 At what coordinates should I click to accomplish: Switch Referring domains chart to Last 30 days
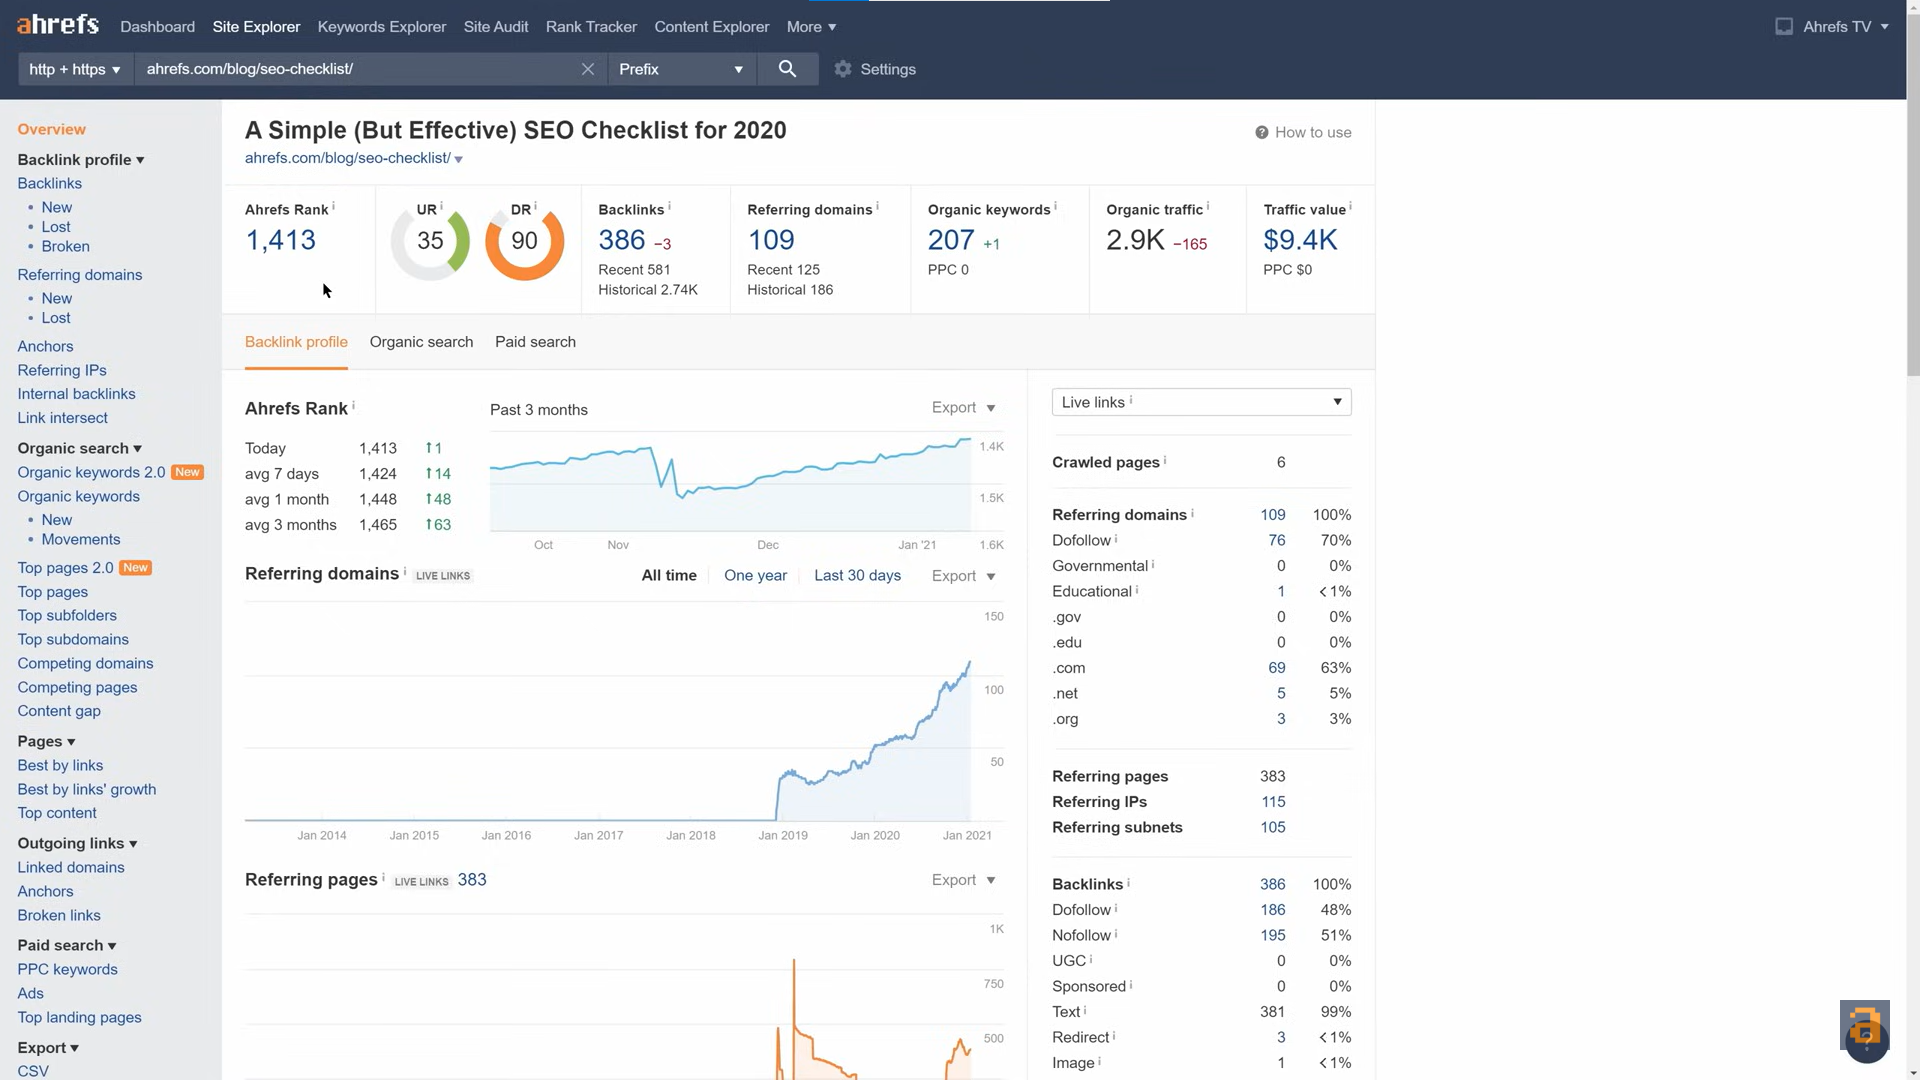coord(857,575)
